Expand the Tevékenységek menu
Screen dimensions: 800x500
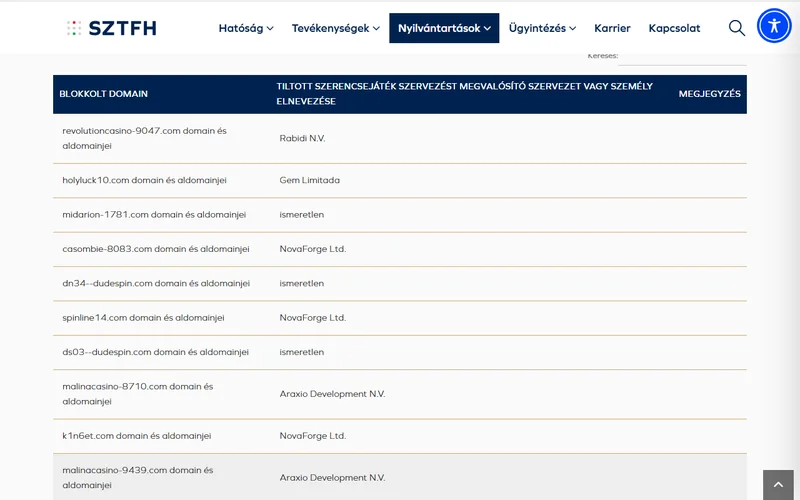336,28
